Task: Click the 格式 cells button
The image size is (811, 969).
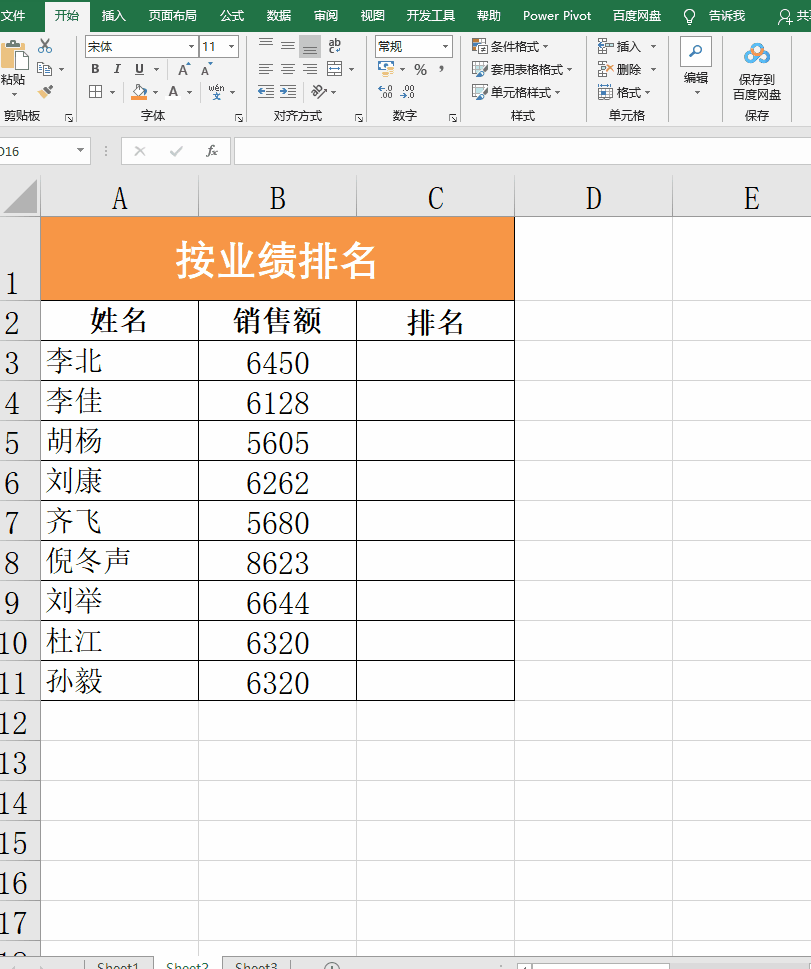Action: click(624, 92)
